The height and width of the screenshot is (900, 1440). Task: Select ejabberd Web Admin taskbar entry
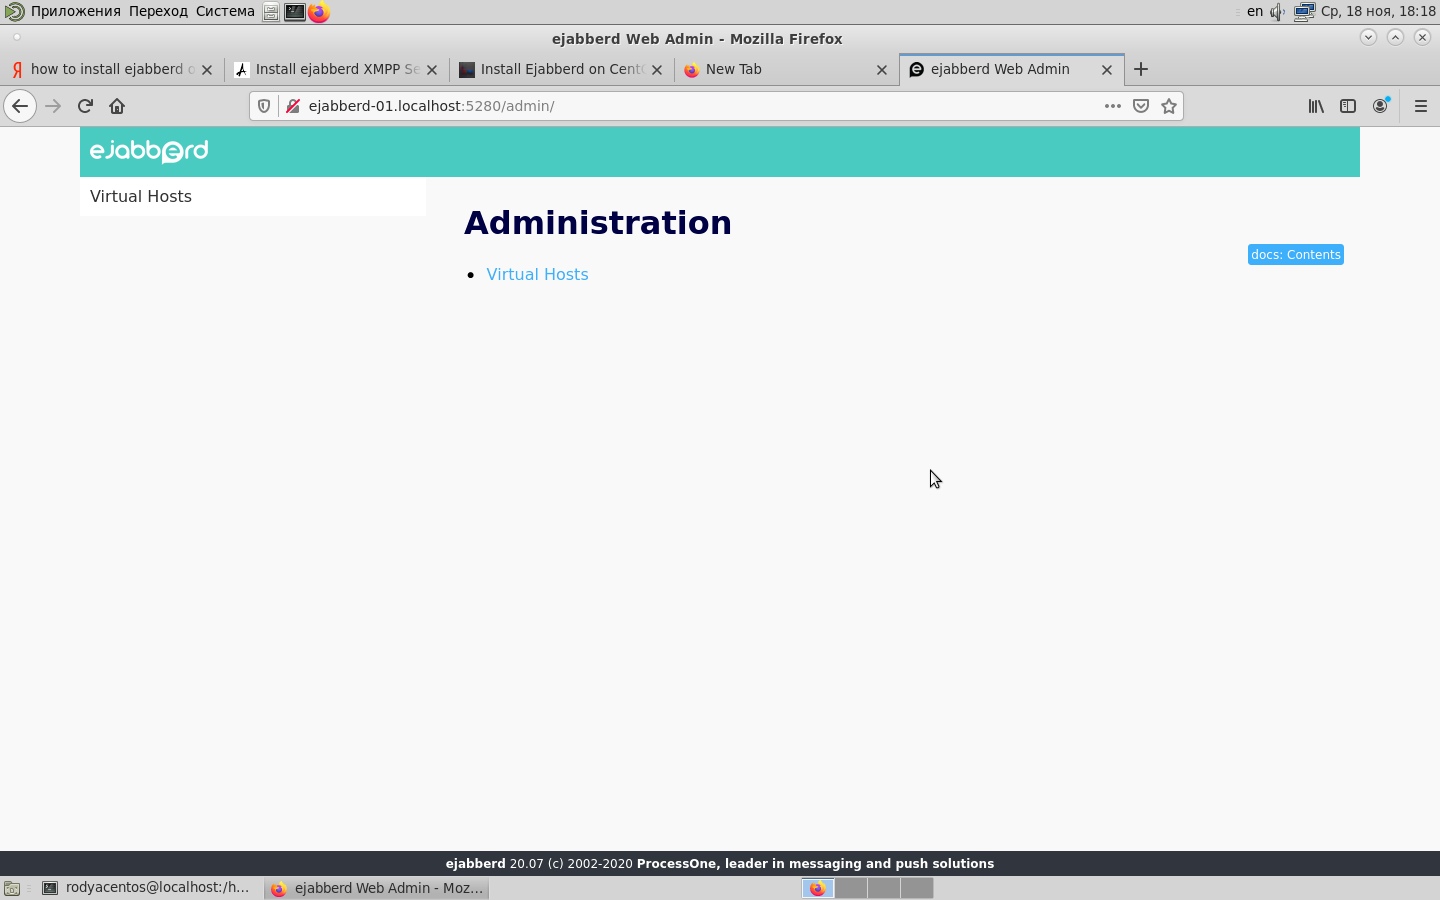[377, 888]
